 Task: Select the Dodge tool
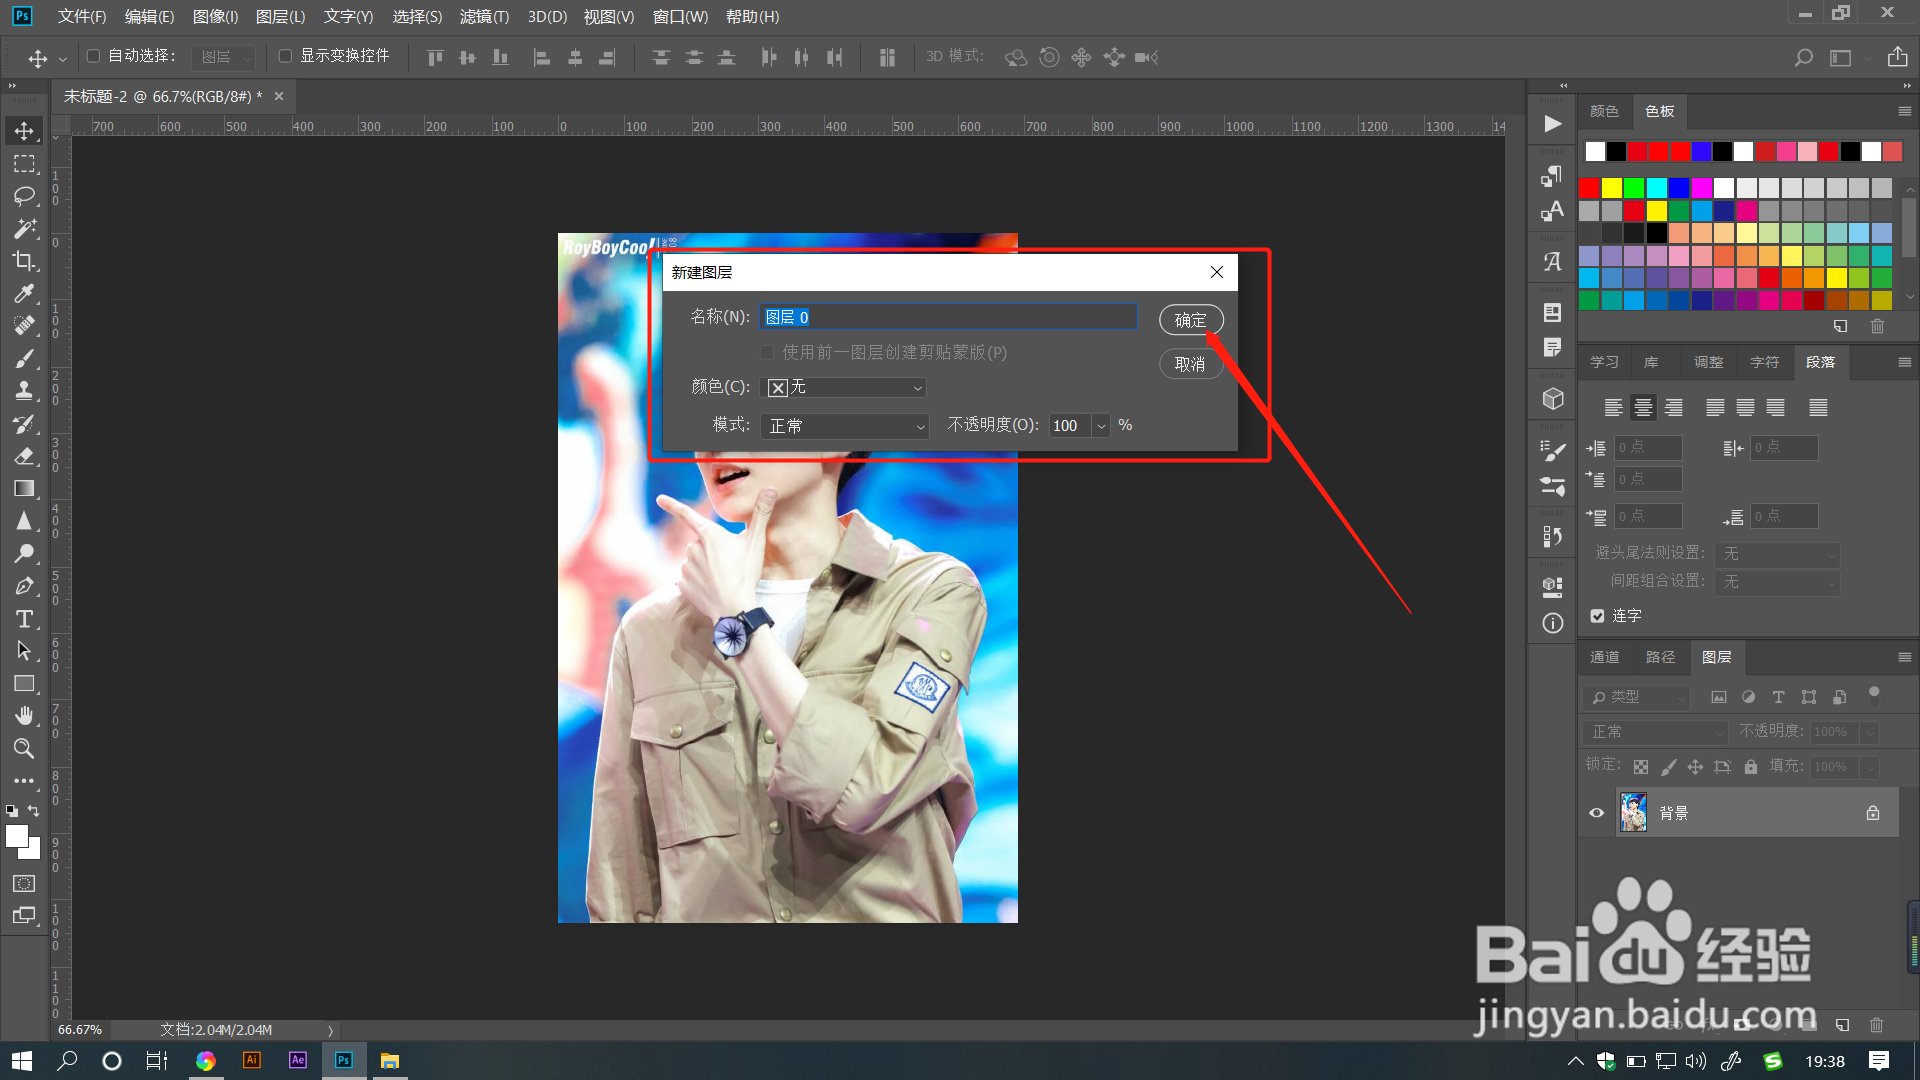tap(24, 553)
